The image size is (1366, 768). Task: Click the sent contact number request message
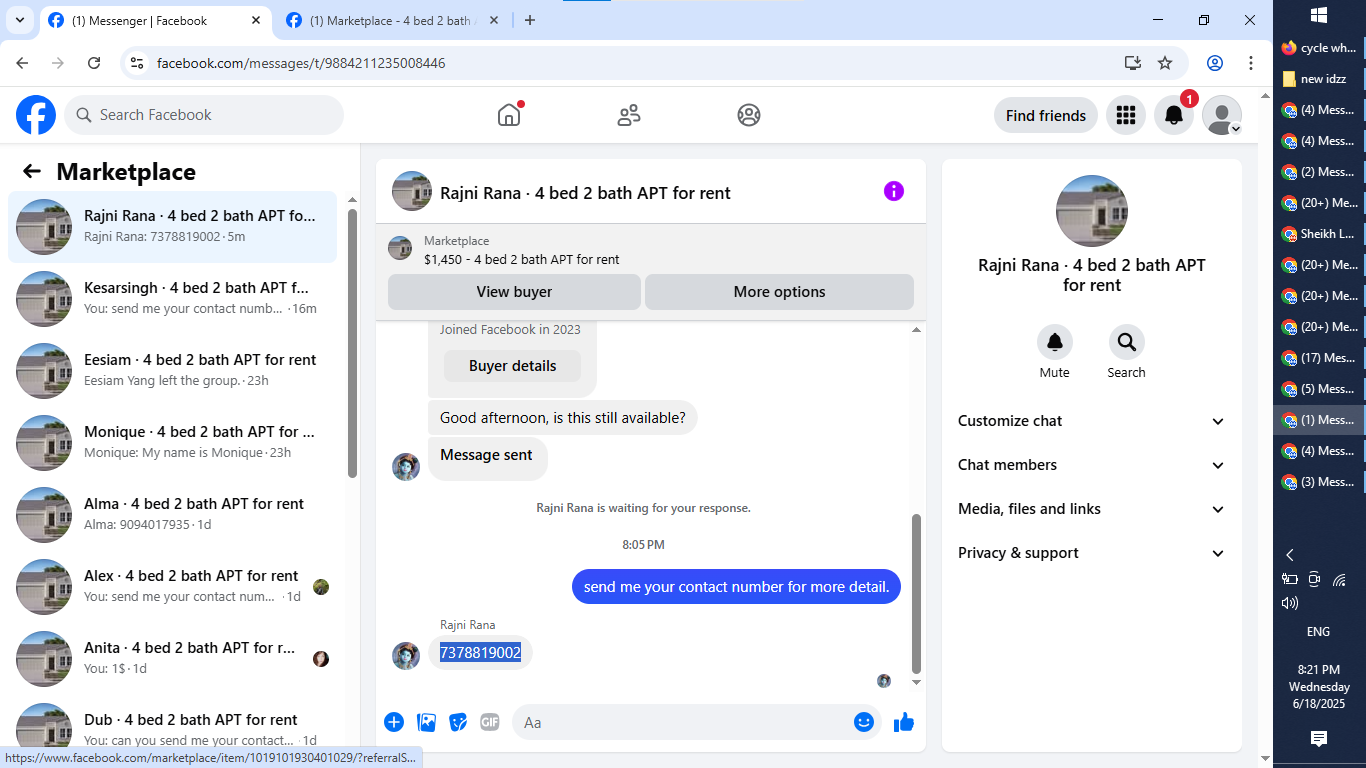point(736,587)
